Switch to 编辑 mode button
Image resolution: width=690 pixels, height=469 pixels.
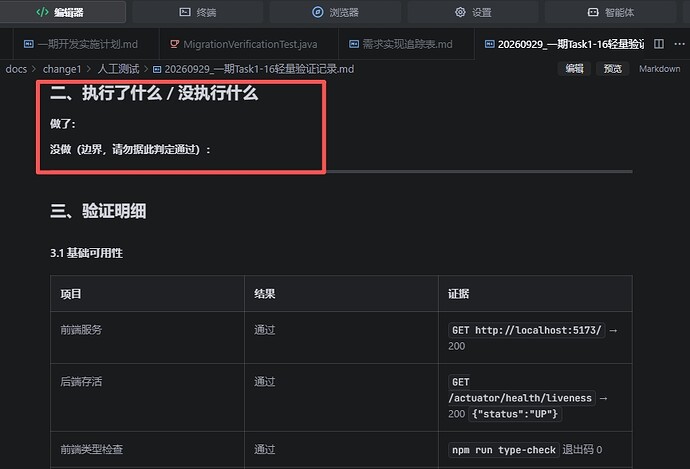574,69
